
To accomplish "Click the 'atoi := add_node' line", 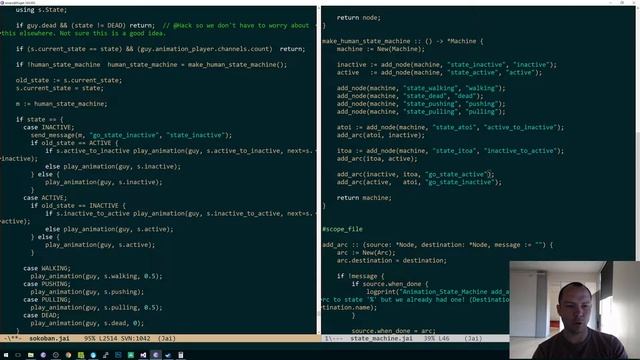I will click(450, 127).
